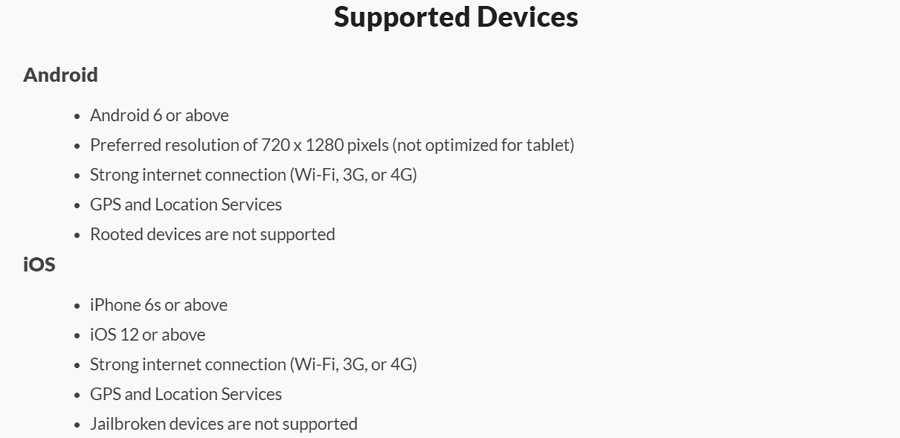Click 'GPS and Location Services' under Android
Image resolution: width=900 pixels, height=438 pixels.
[x=186, y=204]
